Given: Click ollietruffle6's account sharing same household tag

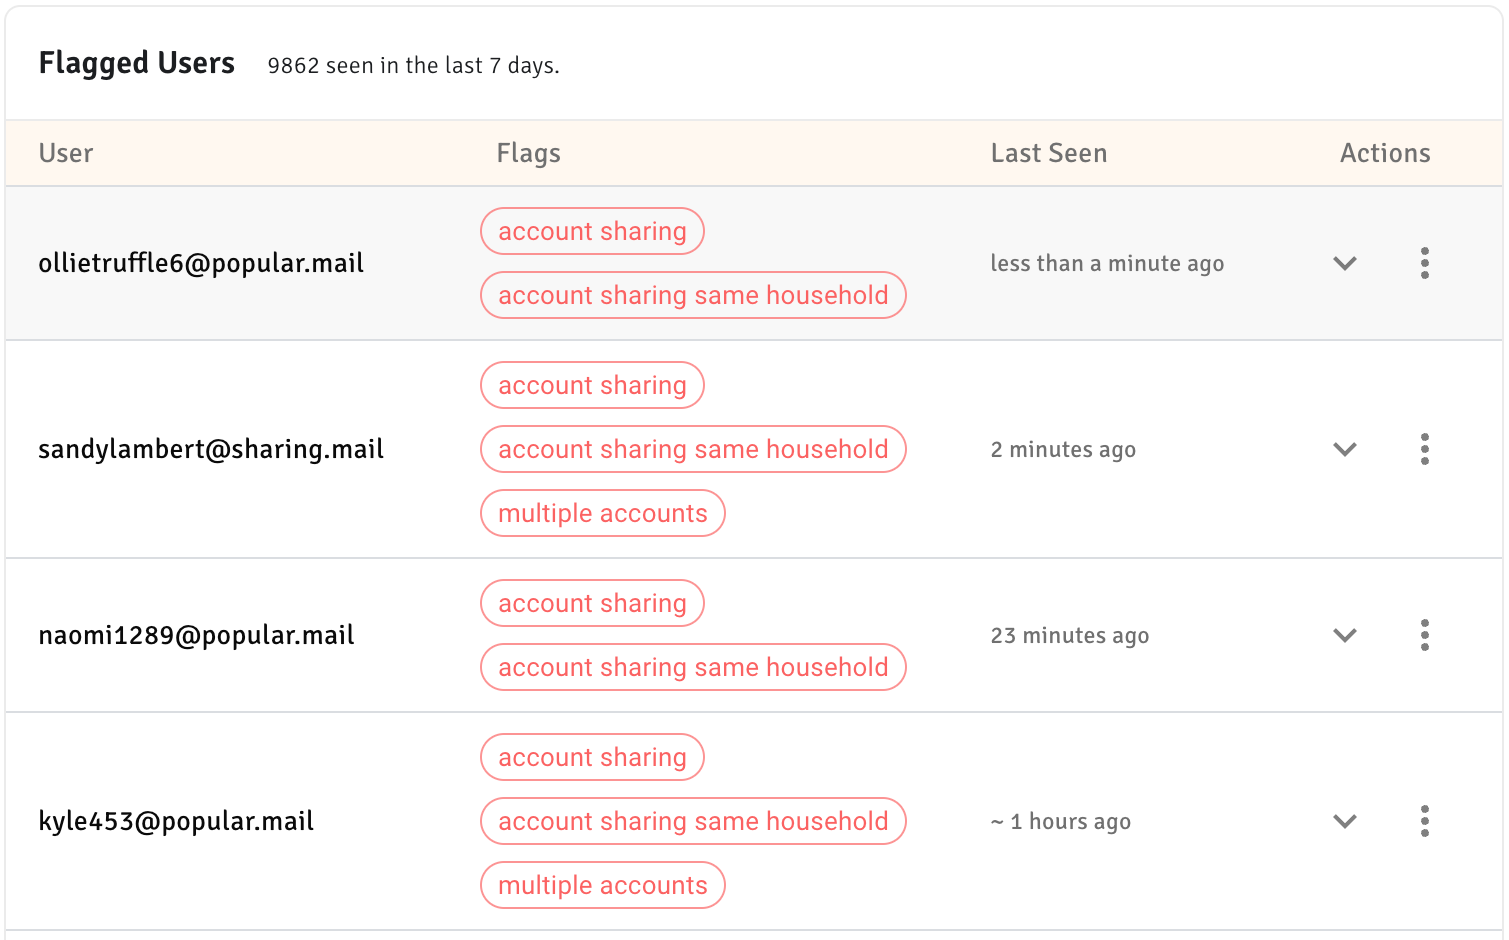Looking at the screenshot, I should tap(693, 295).
